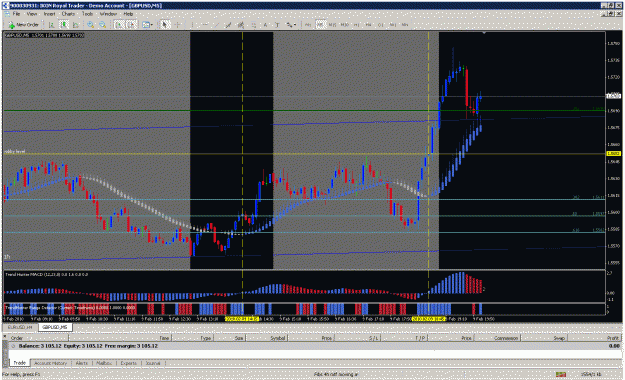Viewport: 625px width, 380px height.
Task: Open the Experts tab
Action: pos(128,363)
